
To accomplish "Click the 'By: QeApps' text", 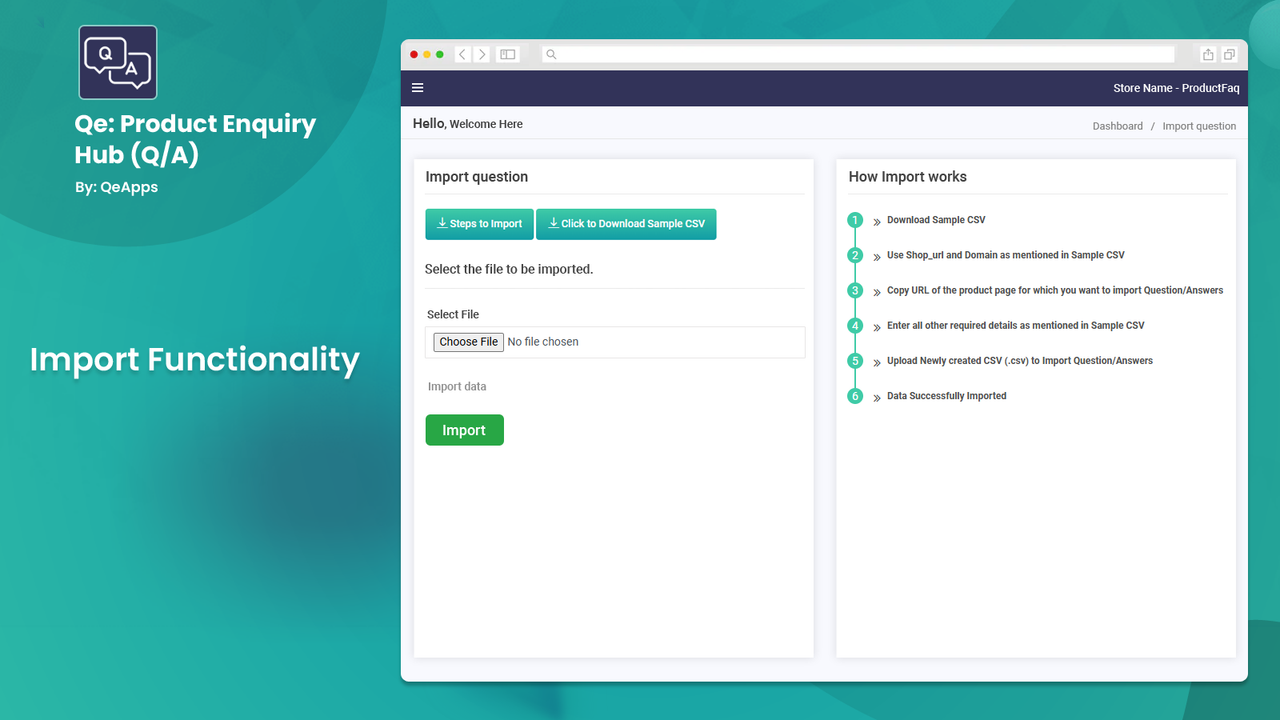I will tap(116, 187).
